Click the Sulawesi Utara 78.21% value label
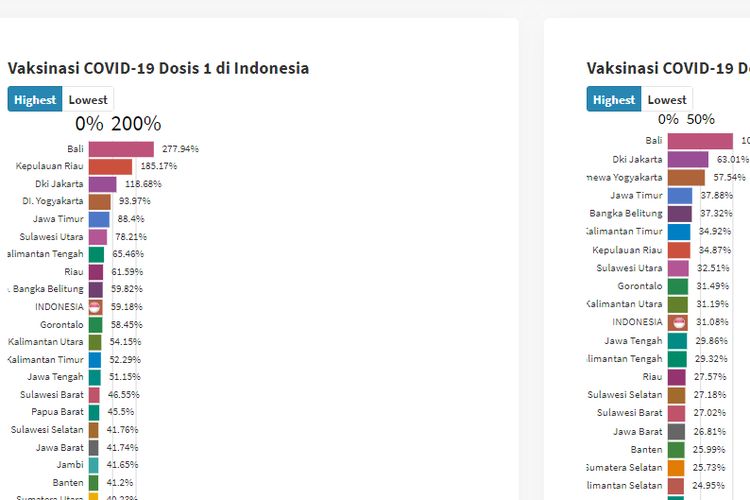Screen dimensions: 750x500 click(x=129, y=237)
